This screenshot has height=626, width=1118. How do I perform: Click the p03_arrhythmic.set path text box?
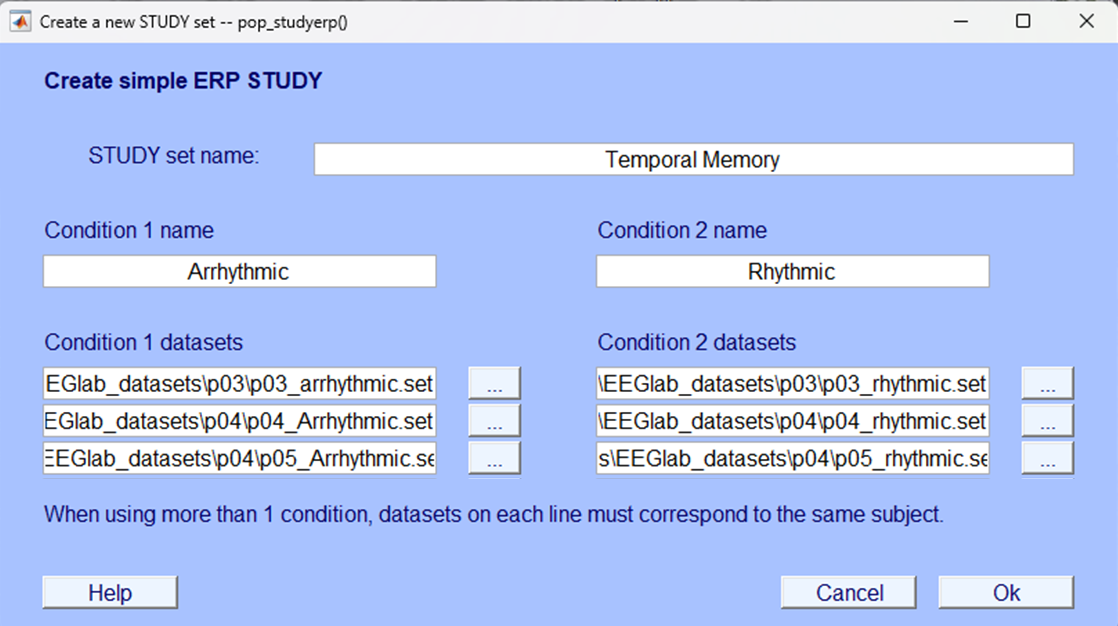240,382
